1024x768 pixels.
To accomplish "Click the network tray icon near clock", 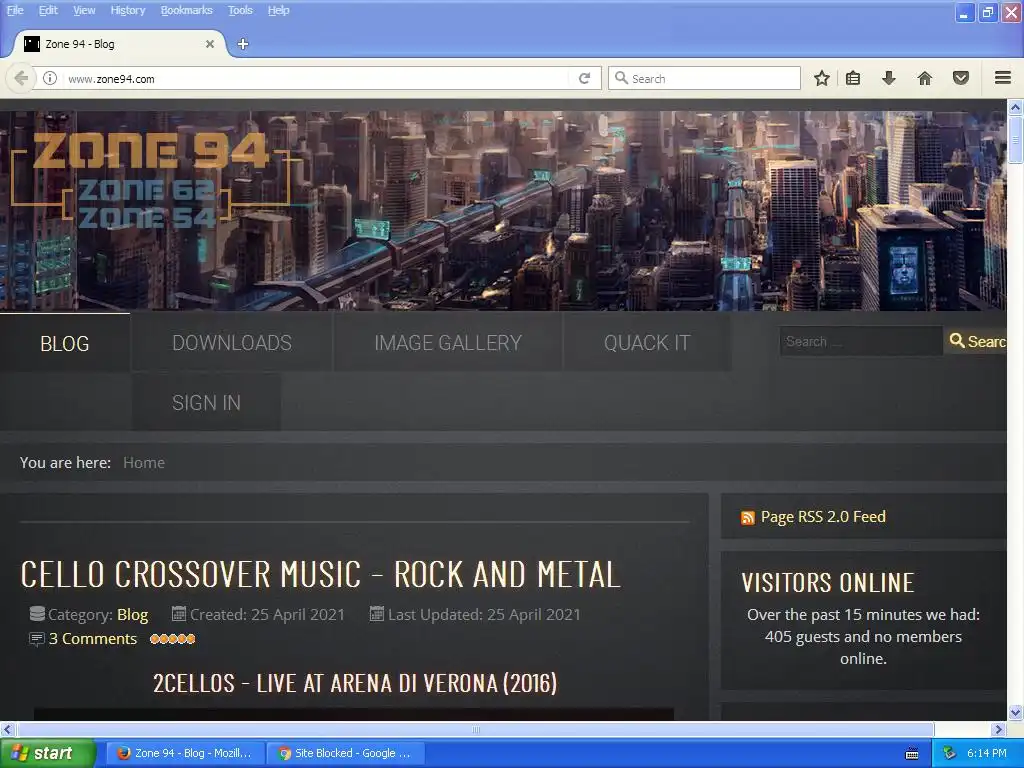I will pos(950,753).
